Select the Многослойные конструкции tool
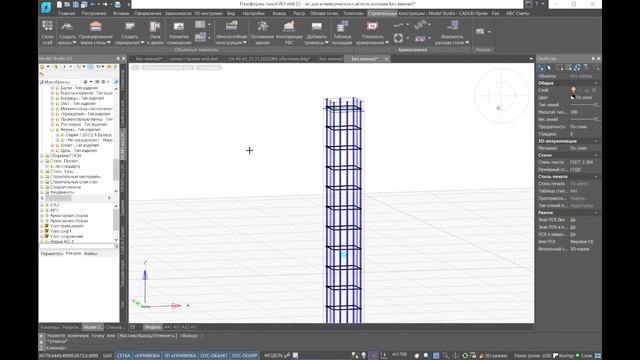 pos(231,32)
